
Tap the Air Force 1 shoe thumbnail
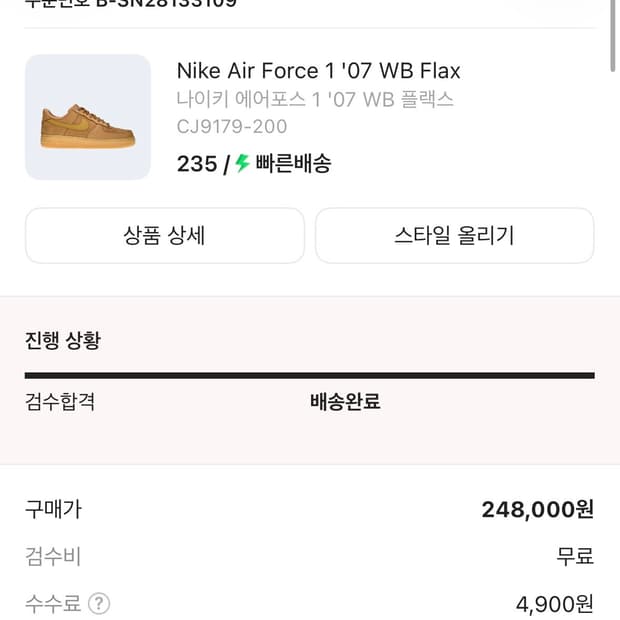pos(88,117)
